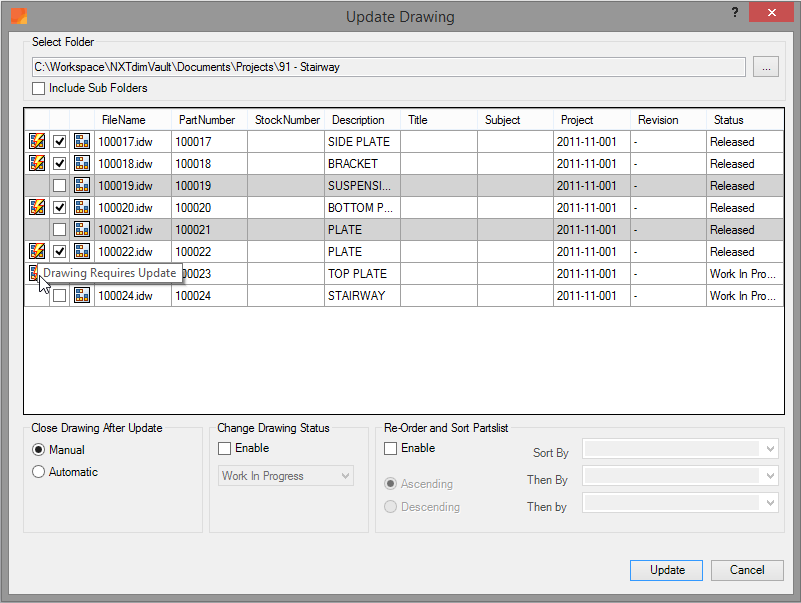This screenshot has height=603, width=801.
Task: Click the Select Folder path field
Action: pos(388,67)
